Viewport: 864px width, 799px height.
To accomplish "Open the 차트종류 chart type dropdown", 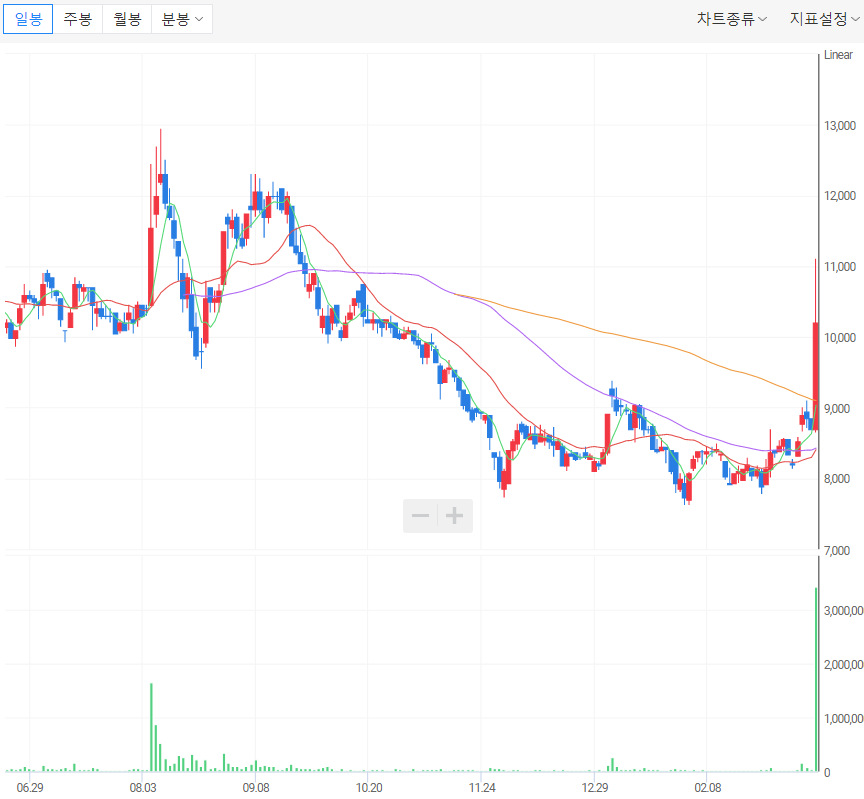I will tap(732, 19).
